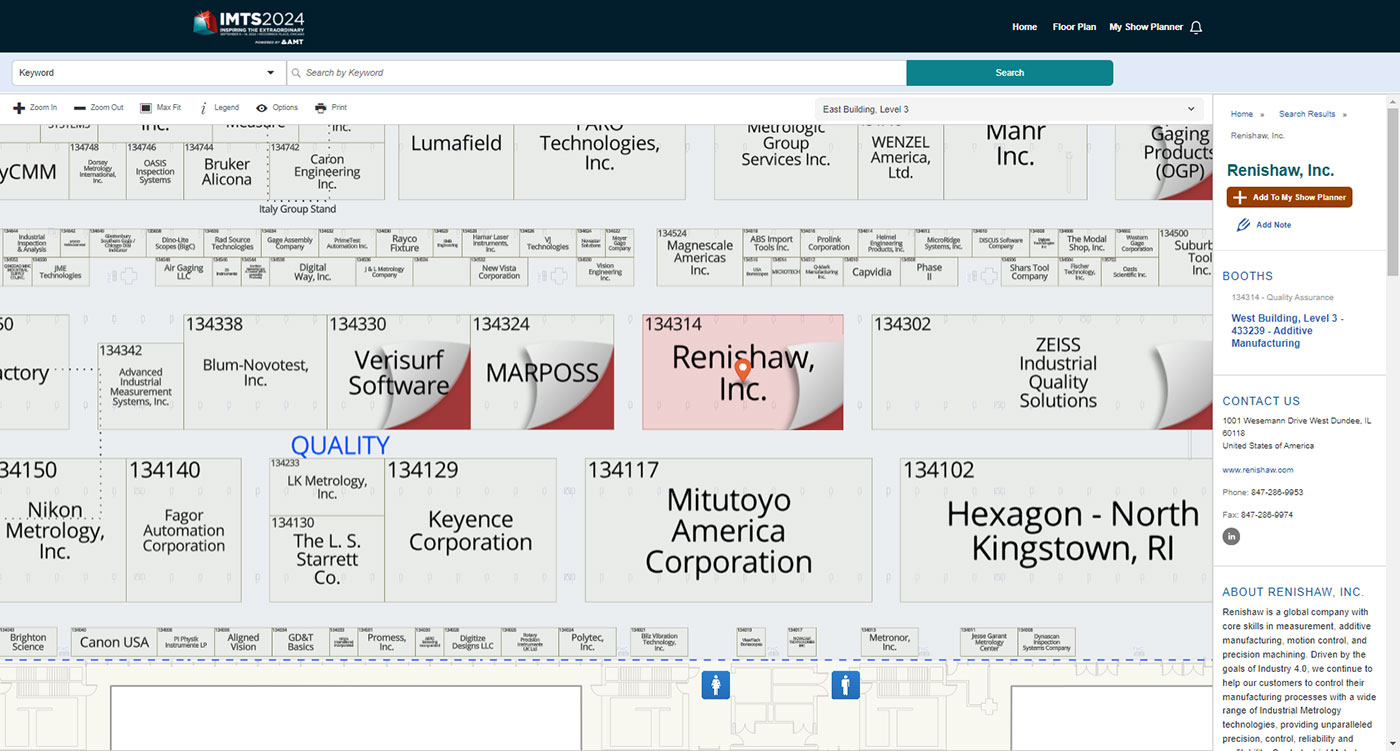Click Phone: 847-286-9953 text
1400x751 pixels.
(1262, 492)
